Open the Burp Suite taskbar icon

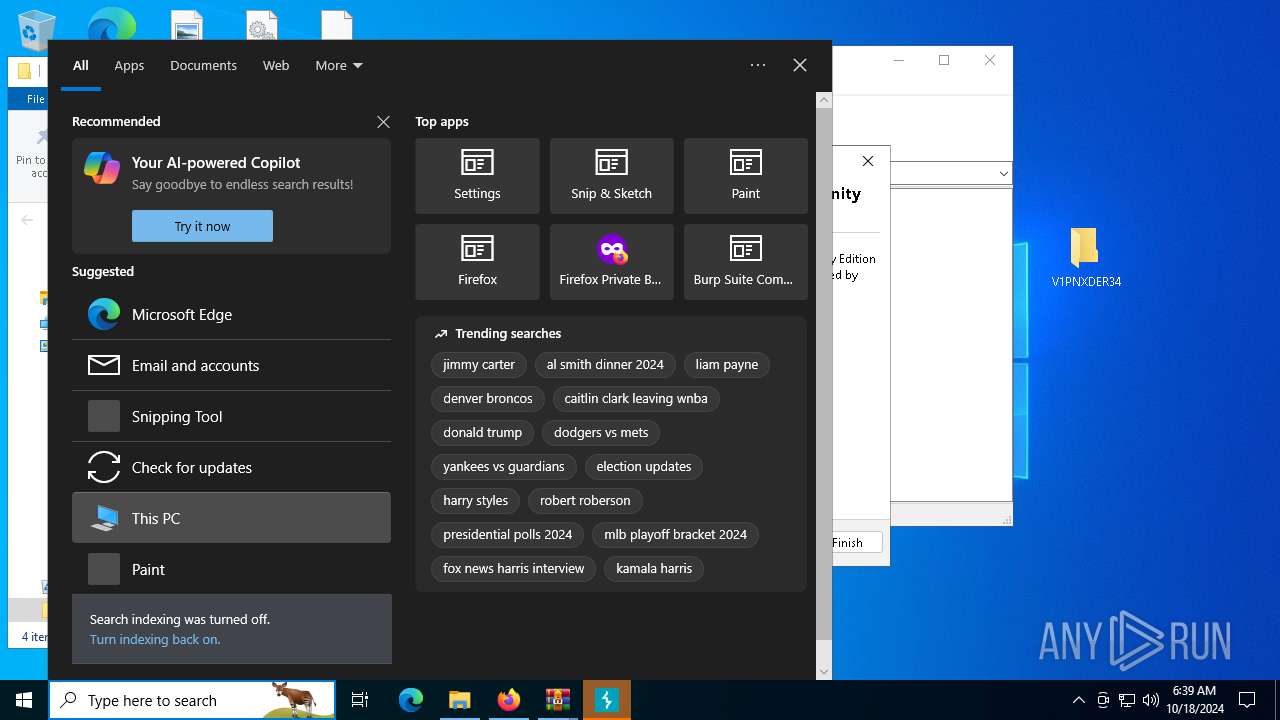606,700
